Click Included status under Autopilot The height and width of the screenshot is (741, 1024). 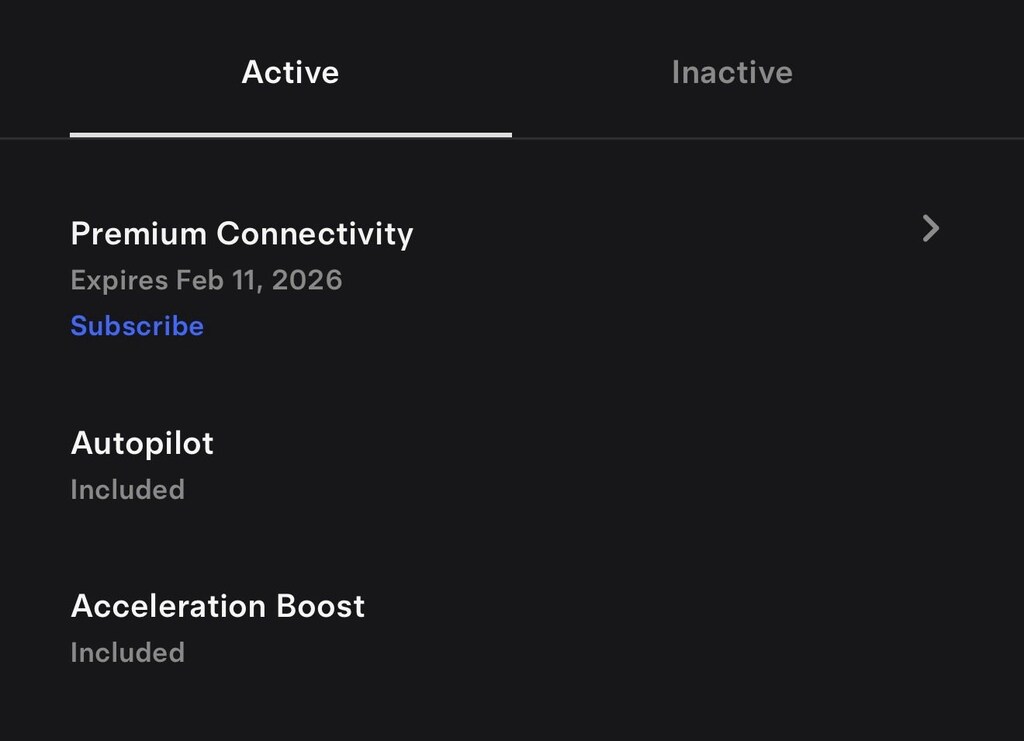coord(127,489)
